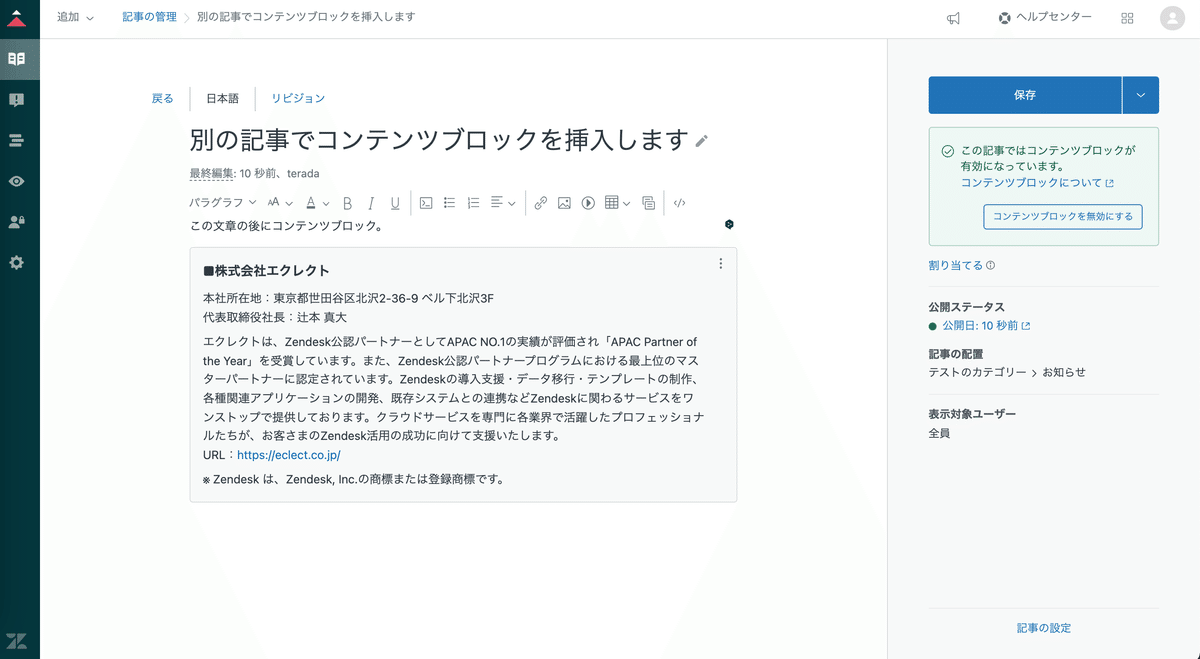Click the megaphone announcements icon
Screen dimensions: 1200x659
(x=954, y=18)
